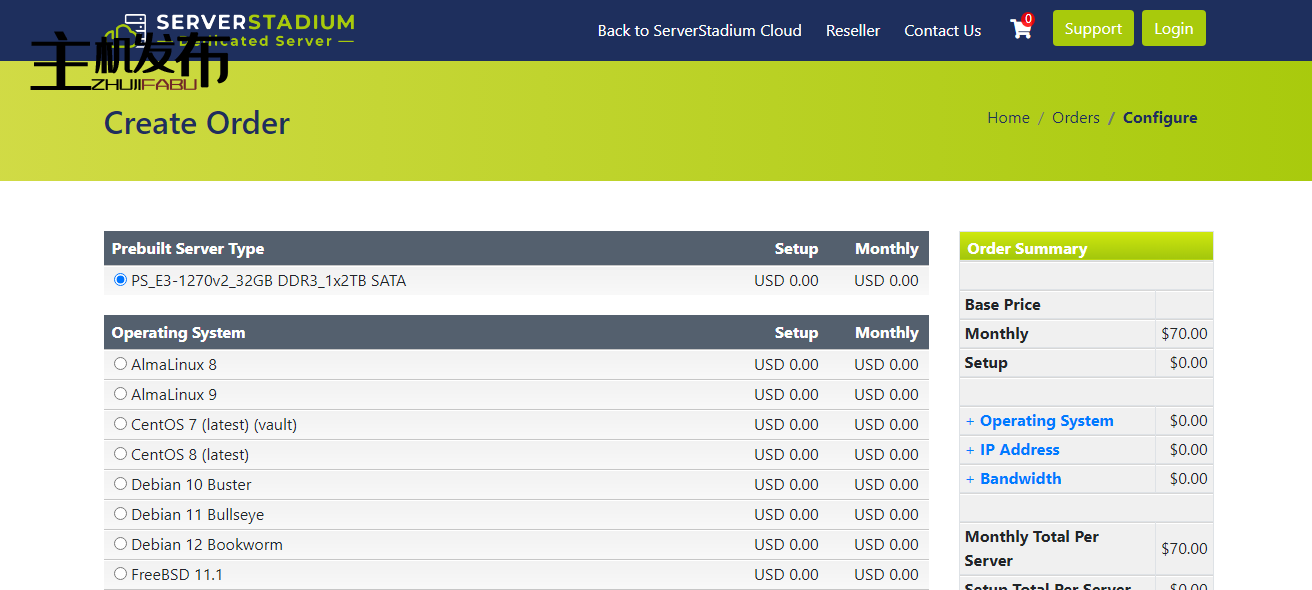Image resolution: width=1312 pixels, height=590 pixels.
Task: Select Debian 10 Buster option
Action: [x=121, y=484]
